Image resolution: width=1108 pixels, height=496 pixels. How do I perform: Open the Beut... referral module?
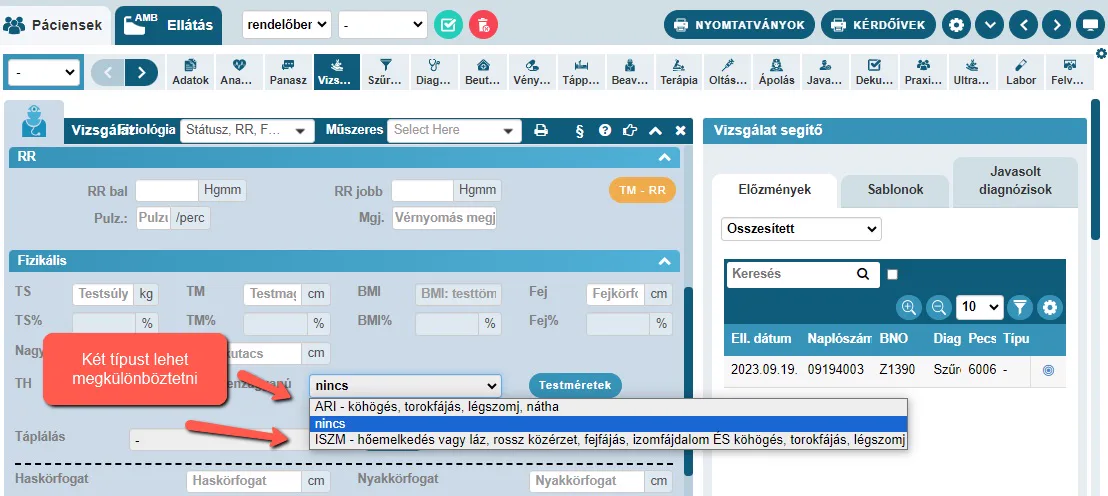pyautogui.click(x=483, y=72)
